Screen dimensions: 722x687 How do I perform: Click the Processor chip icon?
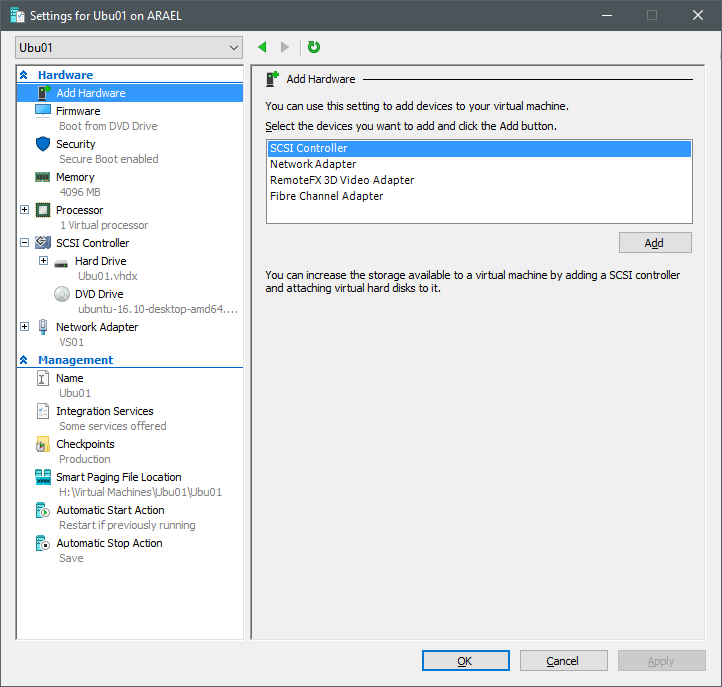(43, 210)
